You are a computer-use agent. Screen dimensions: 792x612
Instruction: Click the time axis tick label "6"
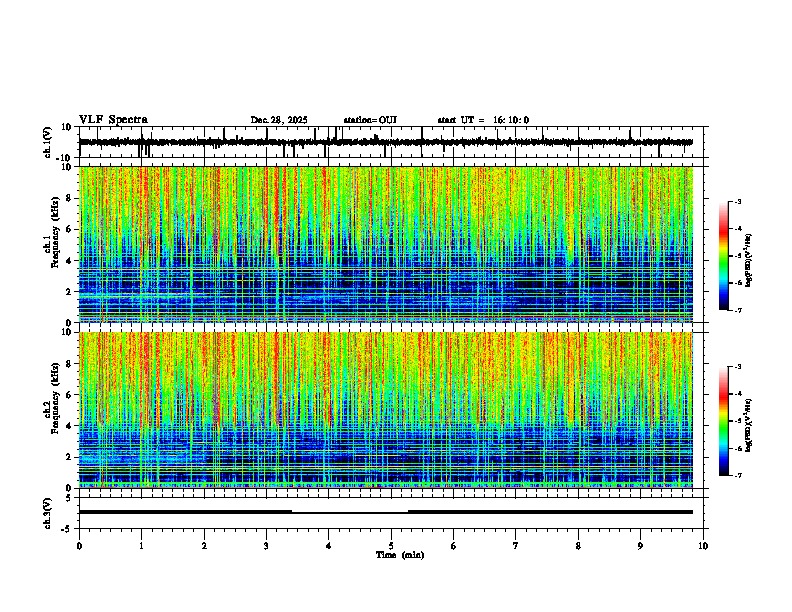pyautogui.click(x=454, y=546)
